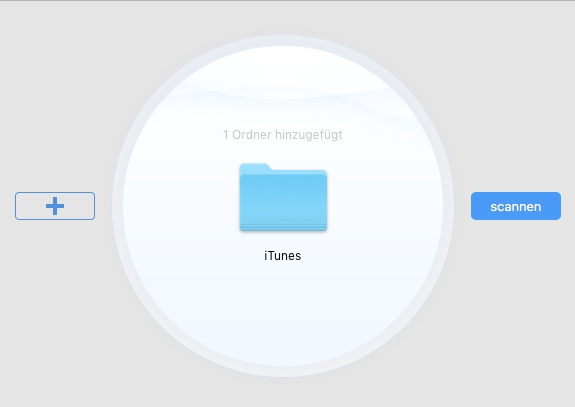Select the iTunes folder icon
Viewport: 575px width, 407px height.
[283, 197]
